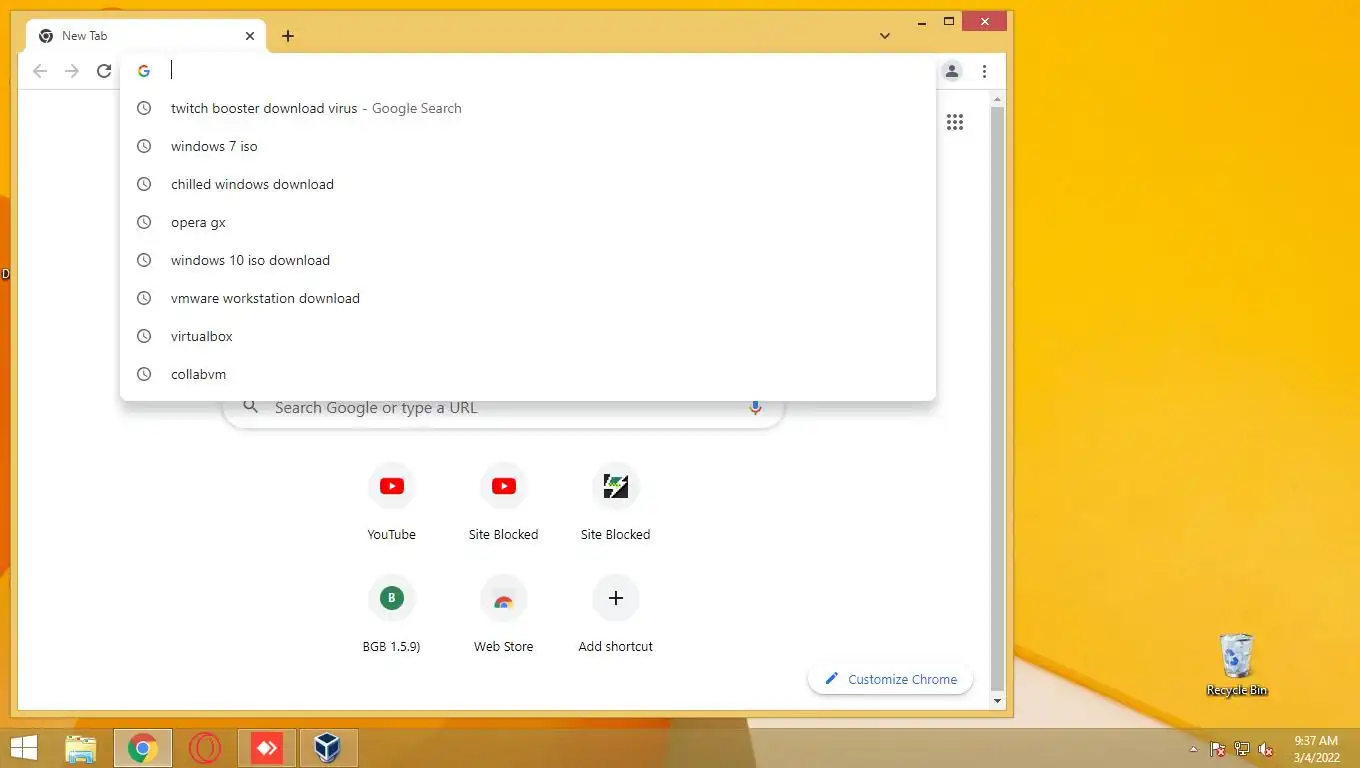Open a new tab with plus button
This screenshot has width=1360, height=768.
point(288,36)
